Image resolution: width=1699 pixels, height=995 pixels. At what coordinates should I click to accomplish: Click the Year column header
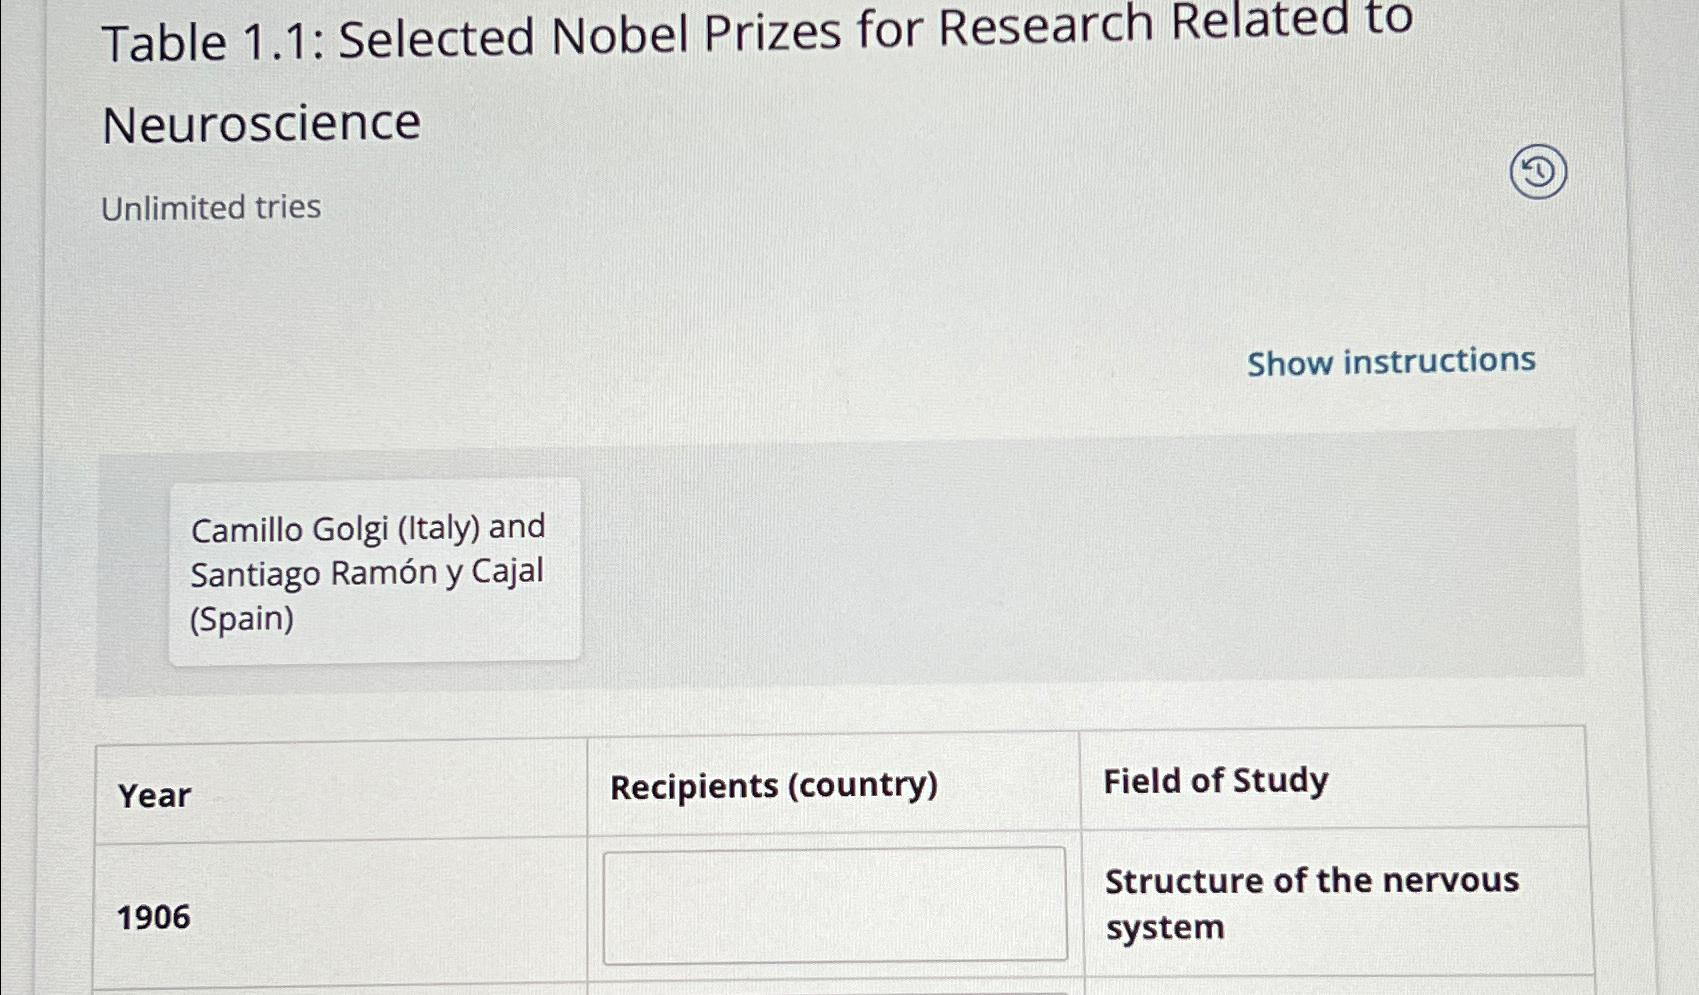coord(152,795)
